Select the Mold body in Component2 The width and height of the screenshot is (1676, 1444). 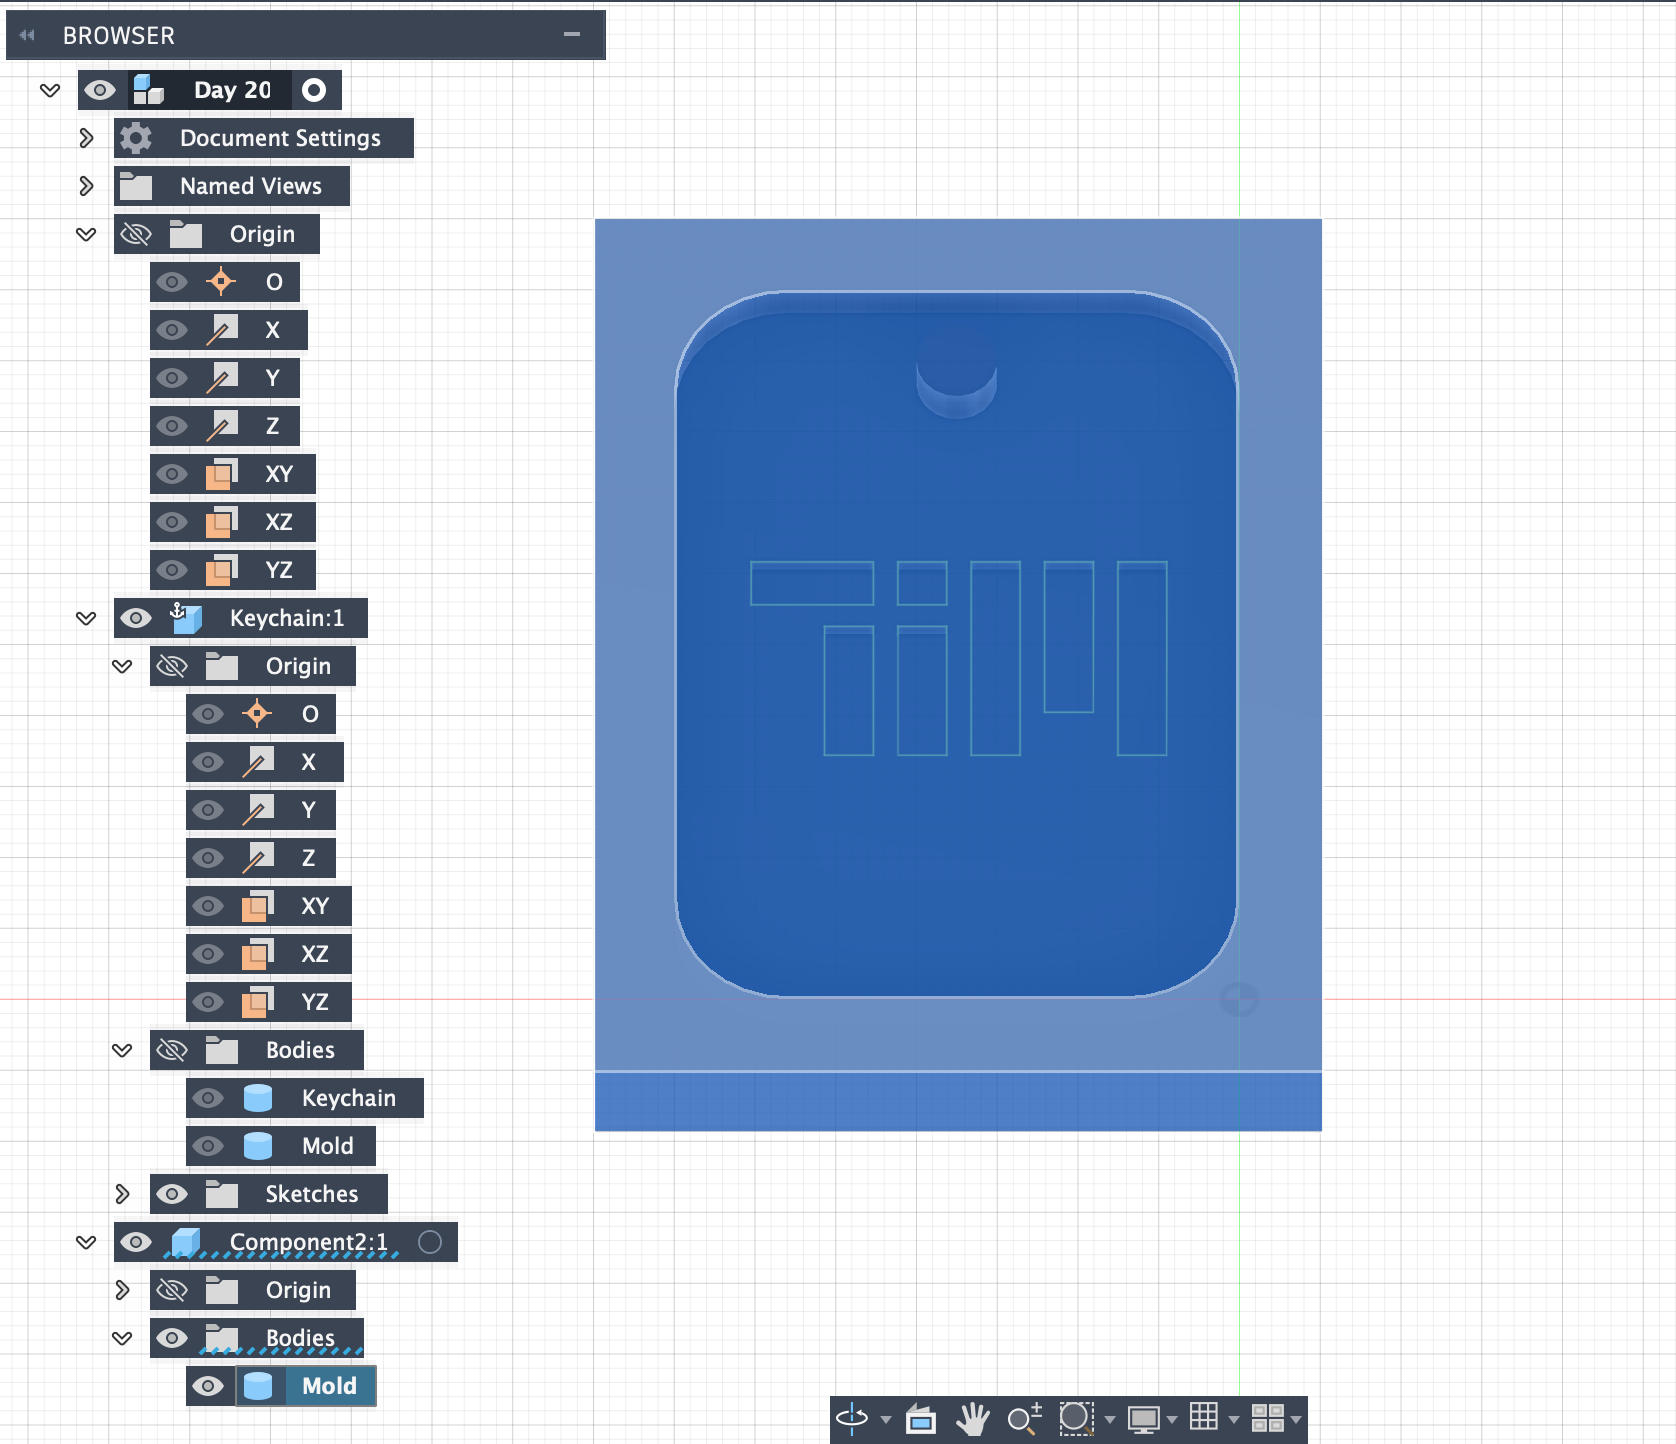click(x=328, y=1386)
